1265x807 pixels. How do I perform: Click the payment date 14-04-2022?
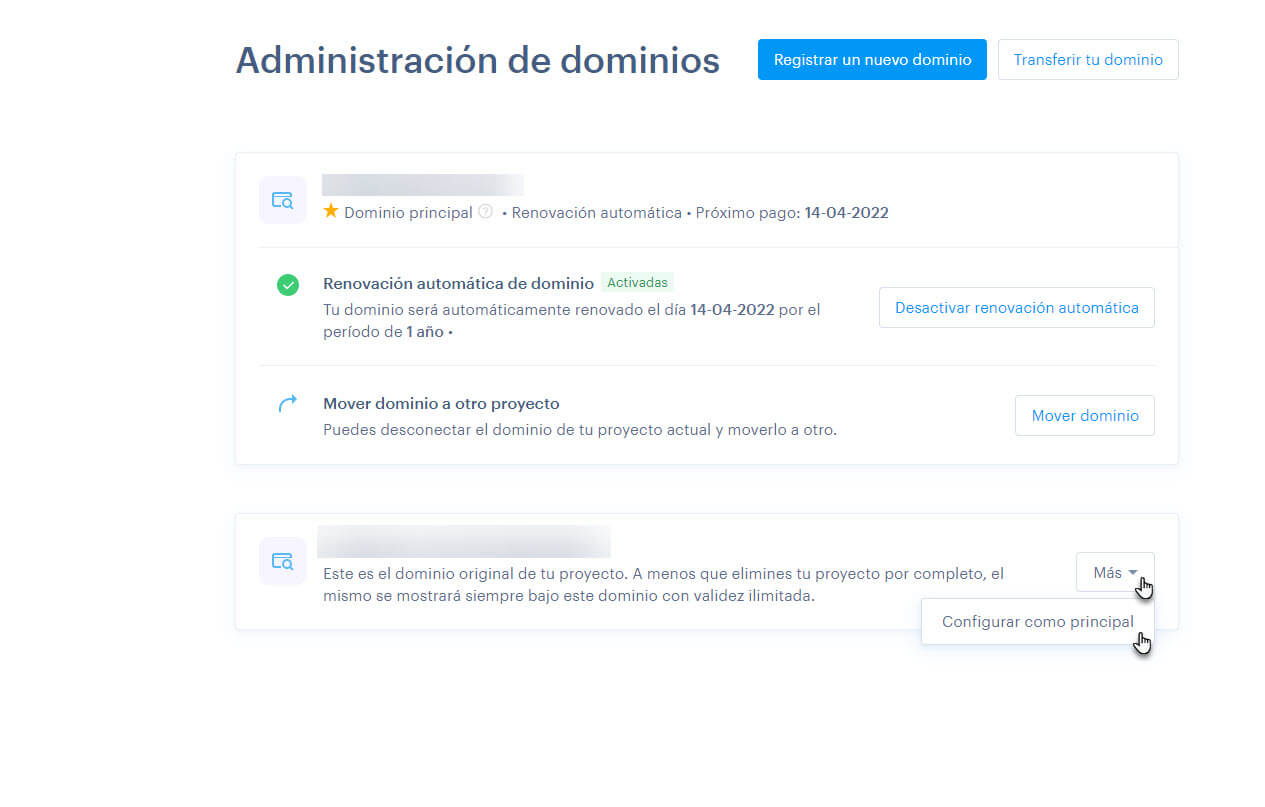point(846,212)
